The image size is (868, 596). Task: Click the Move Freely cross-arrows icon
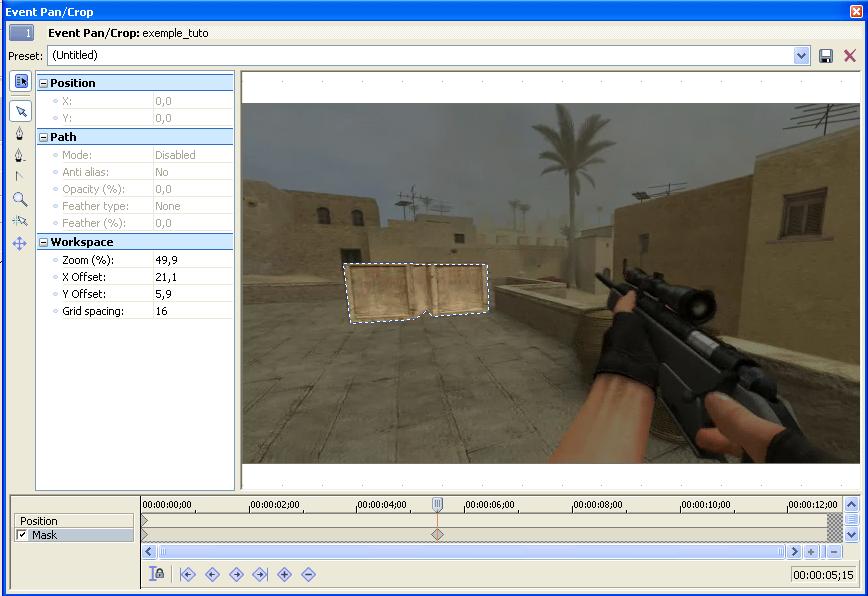coord(19,243)
